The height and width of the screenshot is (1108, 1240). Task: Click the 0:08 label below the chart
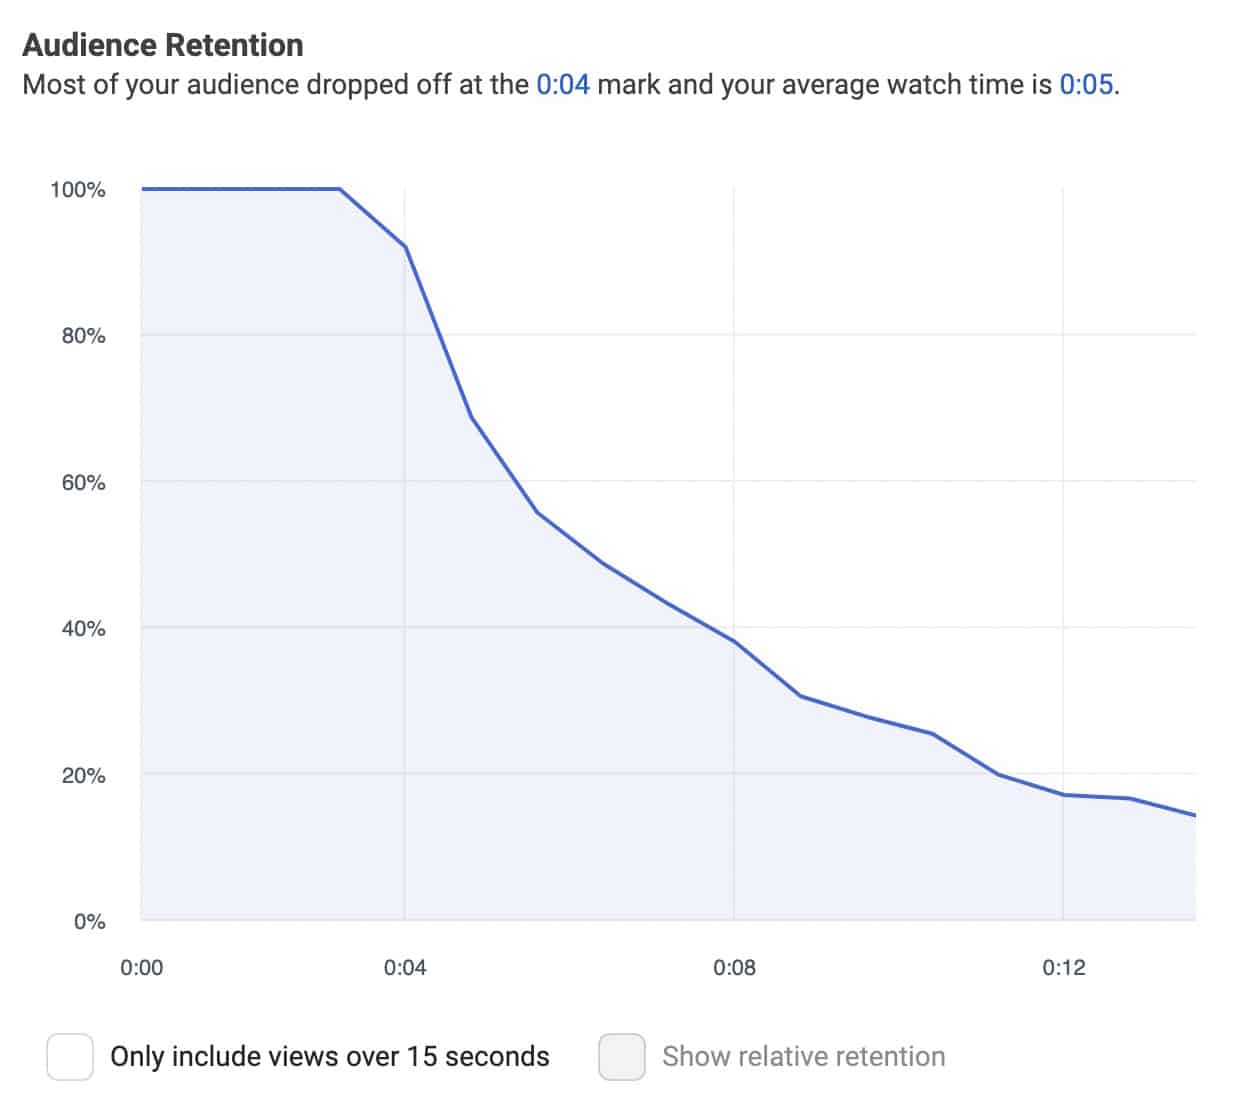(x=734, y=967)
